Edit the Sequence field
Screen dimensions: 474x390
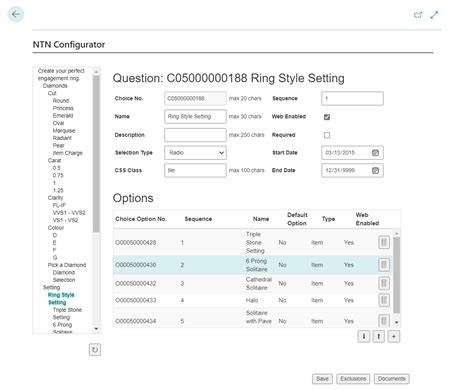tap(352, 98)
